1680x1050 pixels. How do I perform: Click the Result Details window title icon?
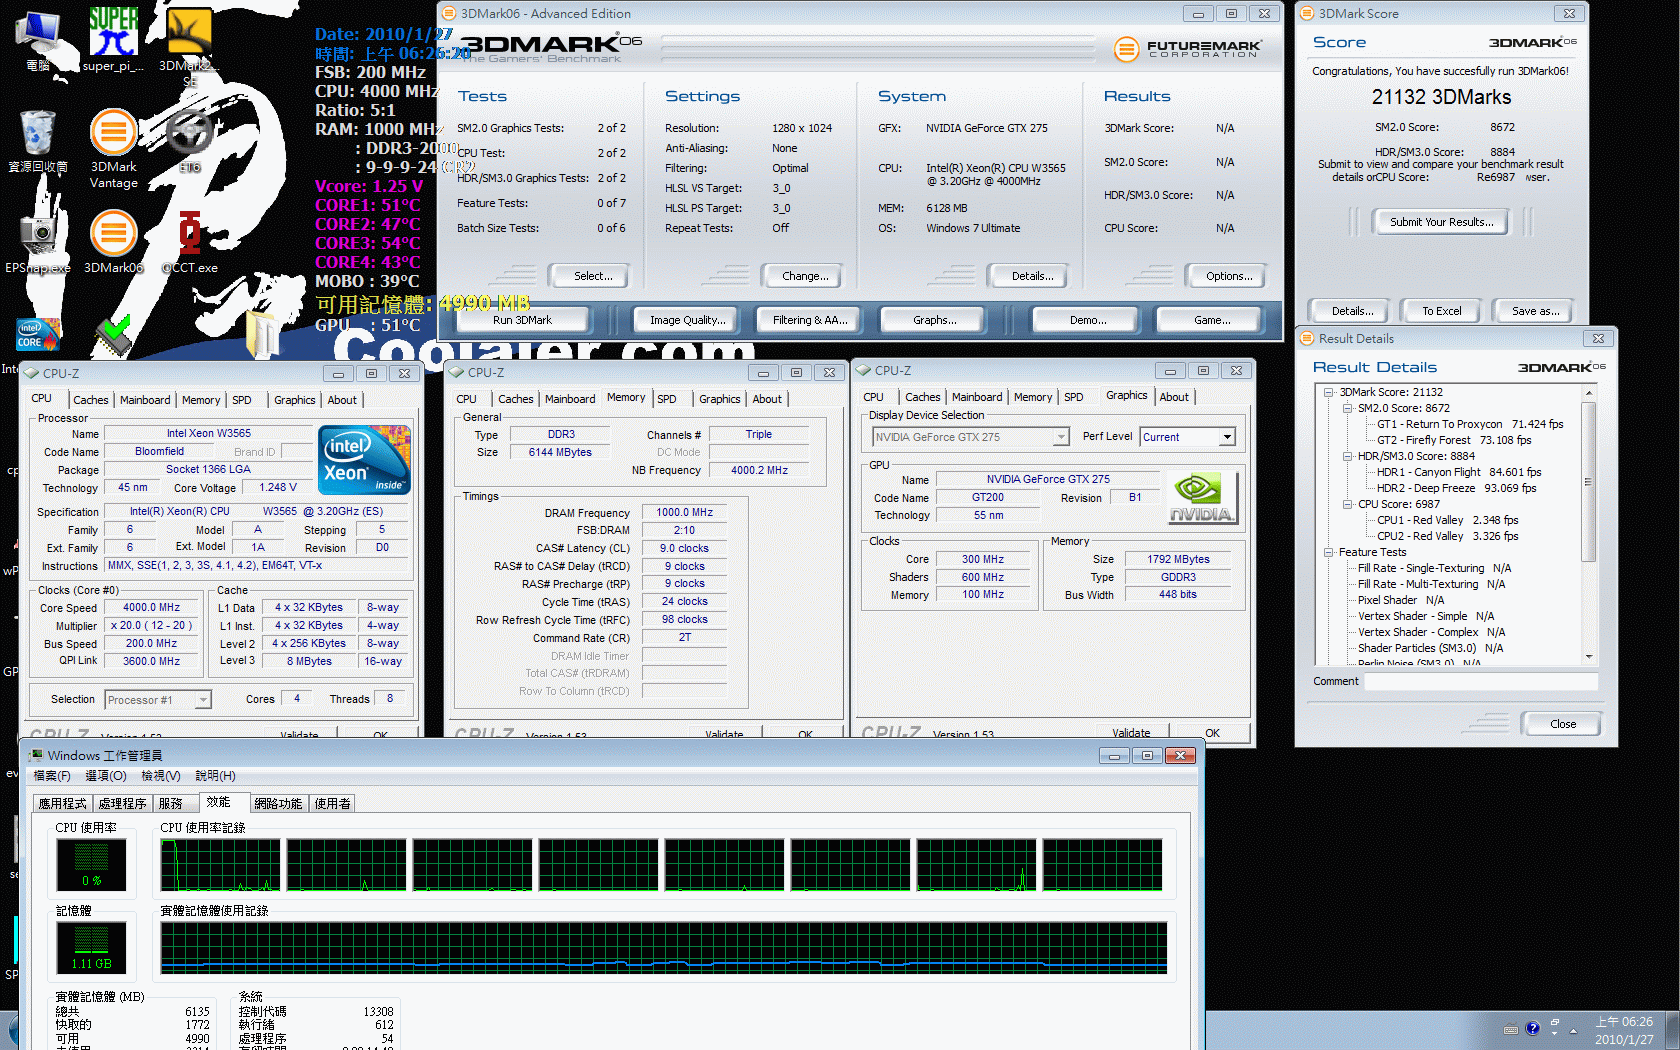pyautogui.click(x=1307, y=339)
